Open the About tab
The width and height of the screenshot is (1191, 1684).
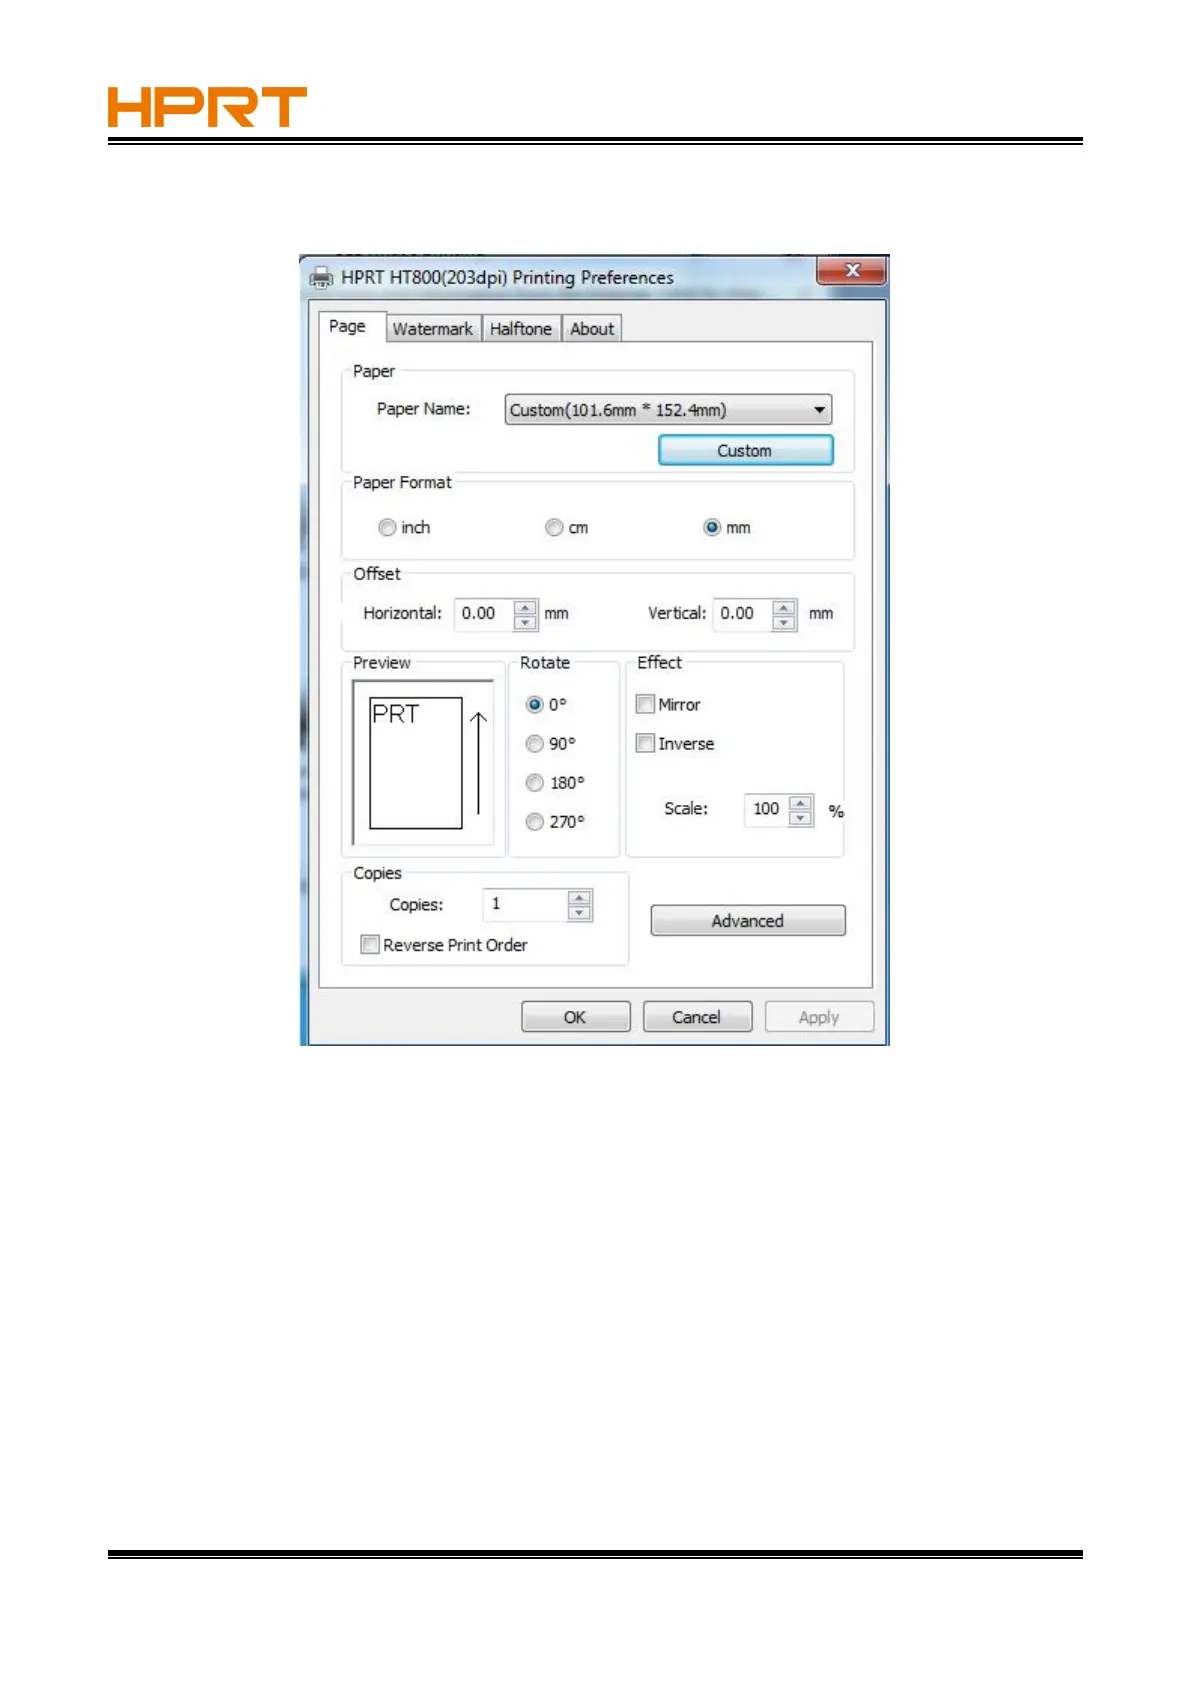592,329
